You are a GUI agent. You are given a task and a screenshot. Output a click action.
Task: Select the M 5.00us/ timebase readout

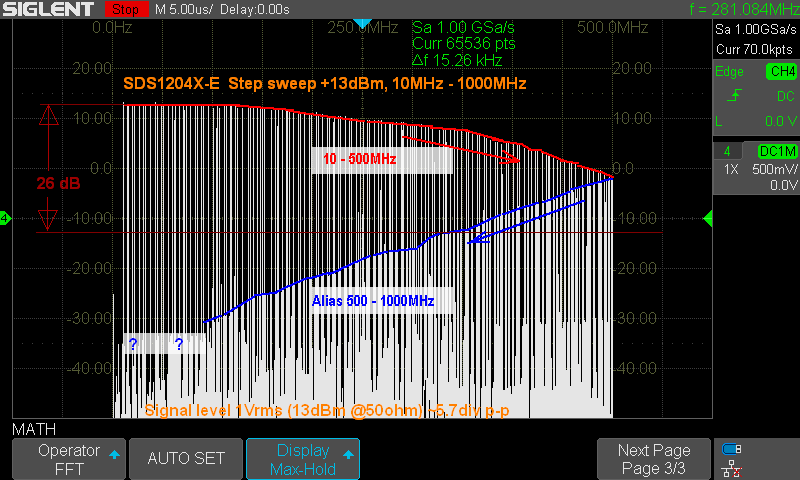184,10
